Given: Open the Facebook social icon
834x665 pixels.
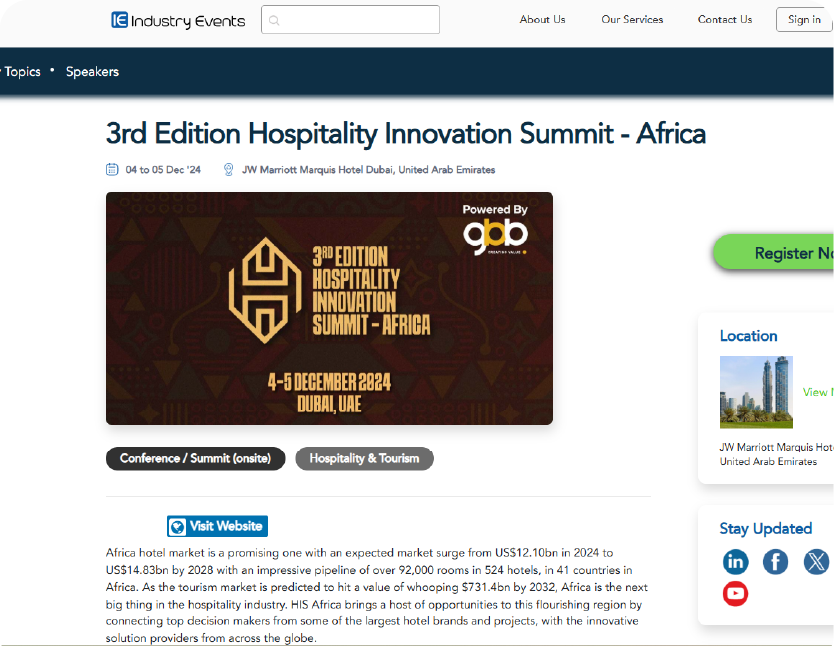Looking at the screenshot, I should pos(775,562).
